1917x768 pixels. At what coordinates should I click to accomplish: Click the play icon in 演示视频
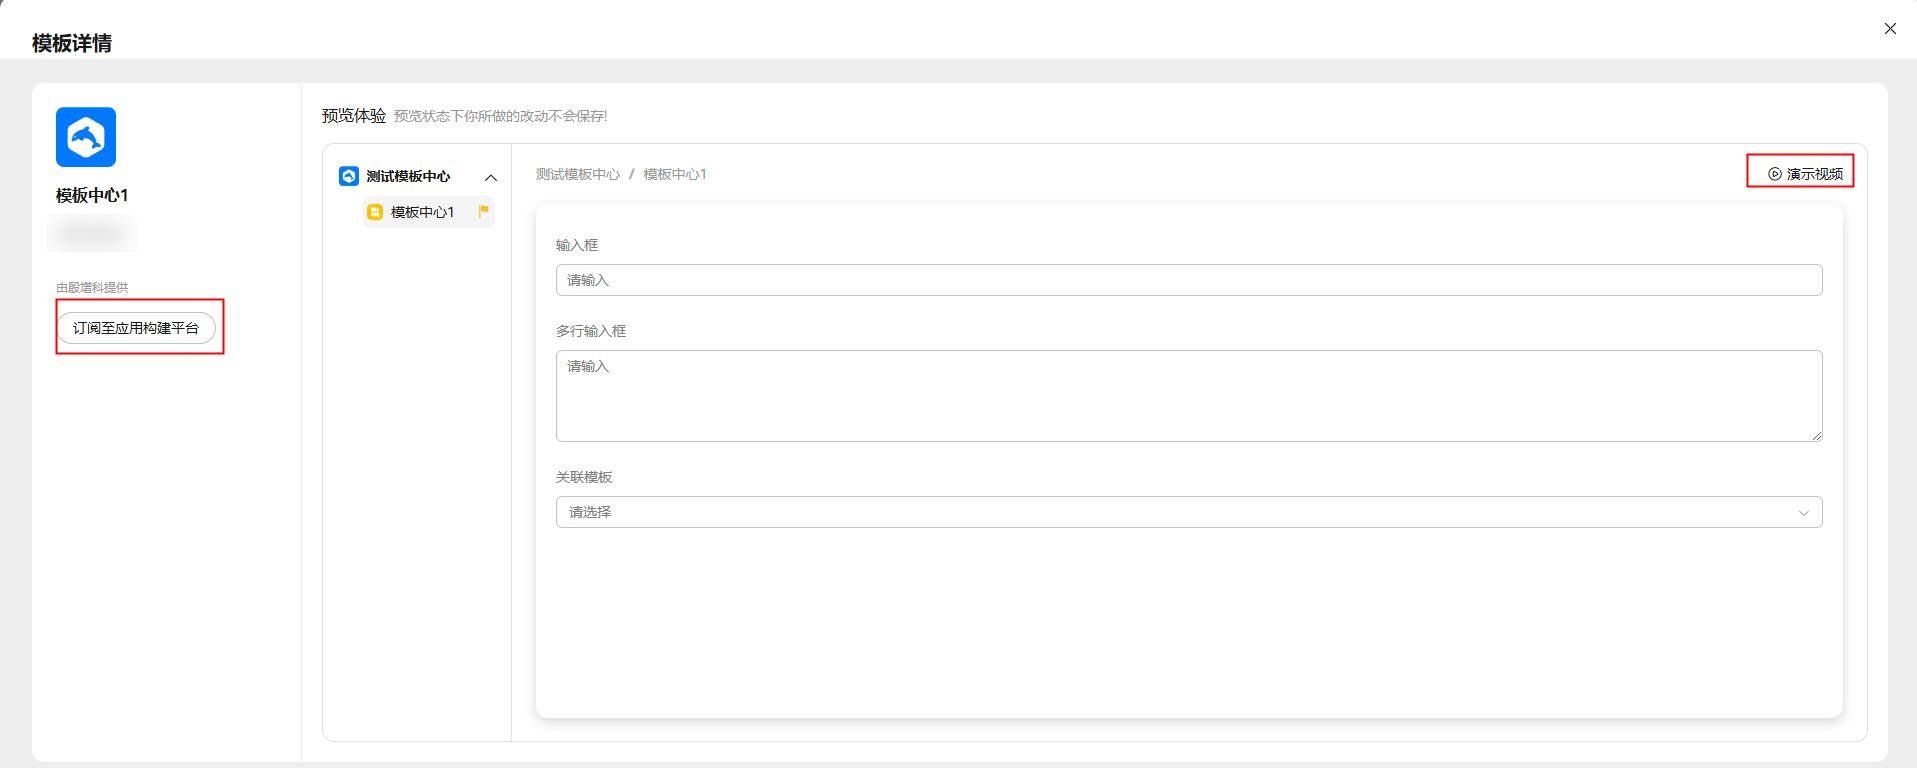click(1775, 174)
